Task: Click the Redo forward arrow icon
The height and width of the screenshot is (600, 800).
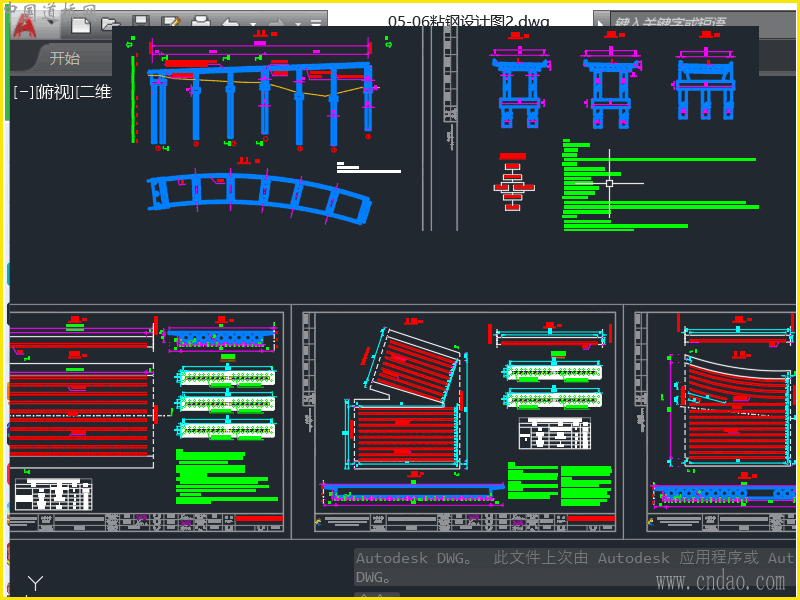Action: tap(278, 22)
